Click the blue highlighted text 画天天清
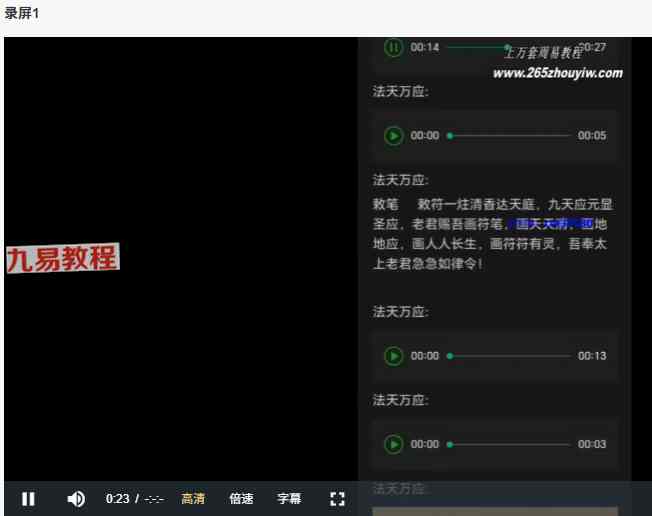Viewport: 652px width, 516px height. [540, 224]
